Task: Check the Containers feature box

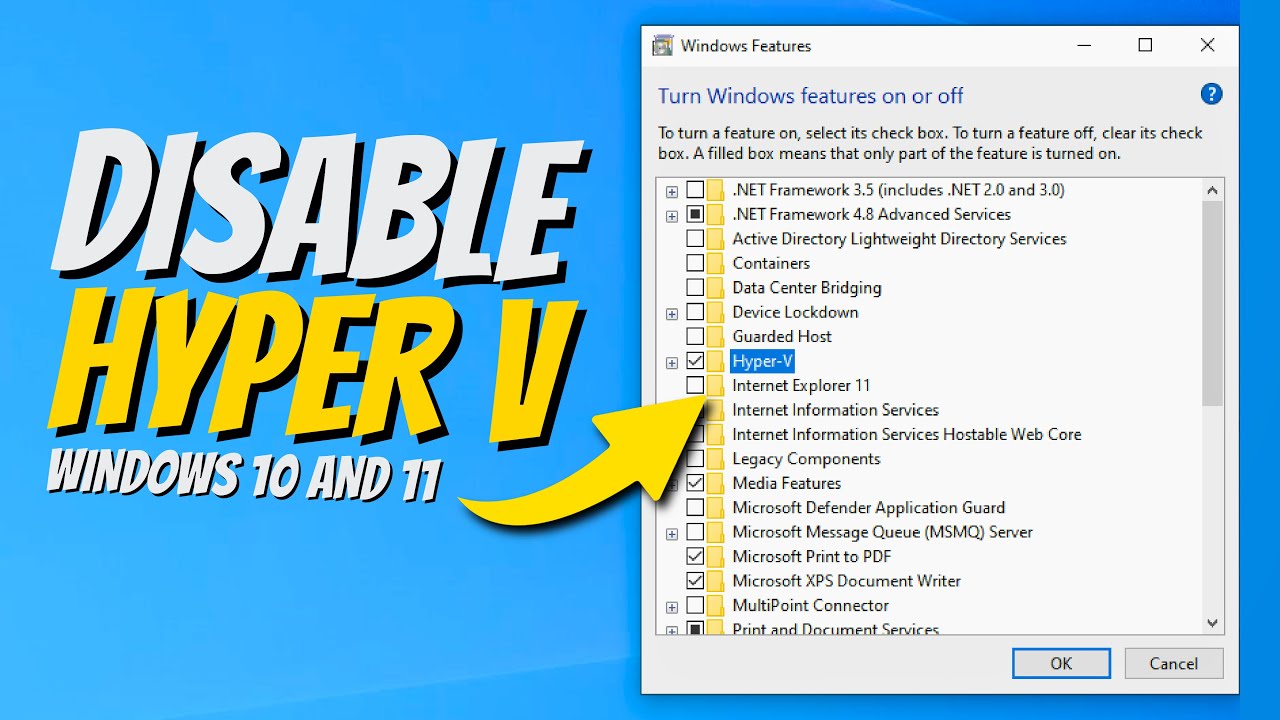Action: pos(695,263)
